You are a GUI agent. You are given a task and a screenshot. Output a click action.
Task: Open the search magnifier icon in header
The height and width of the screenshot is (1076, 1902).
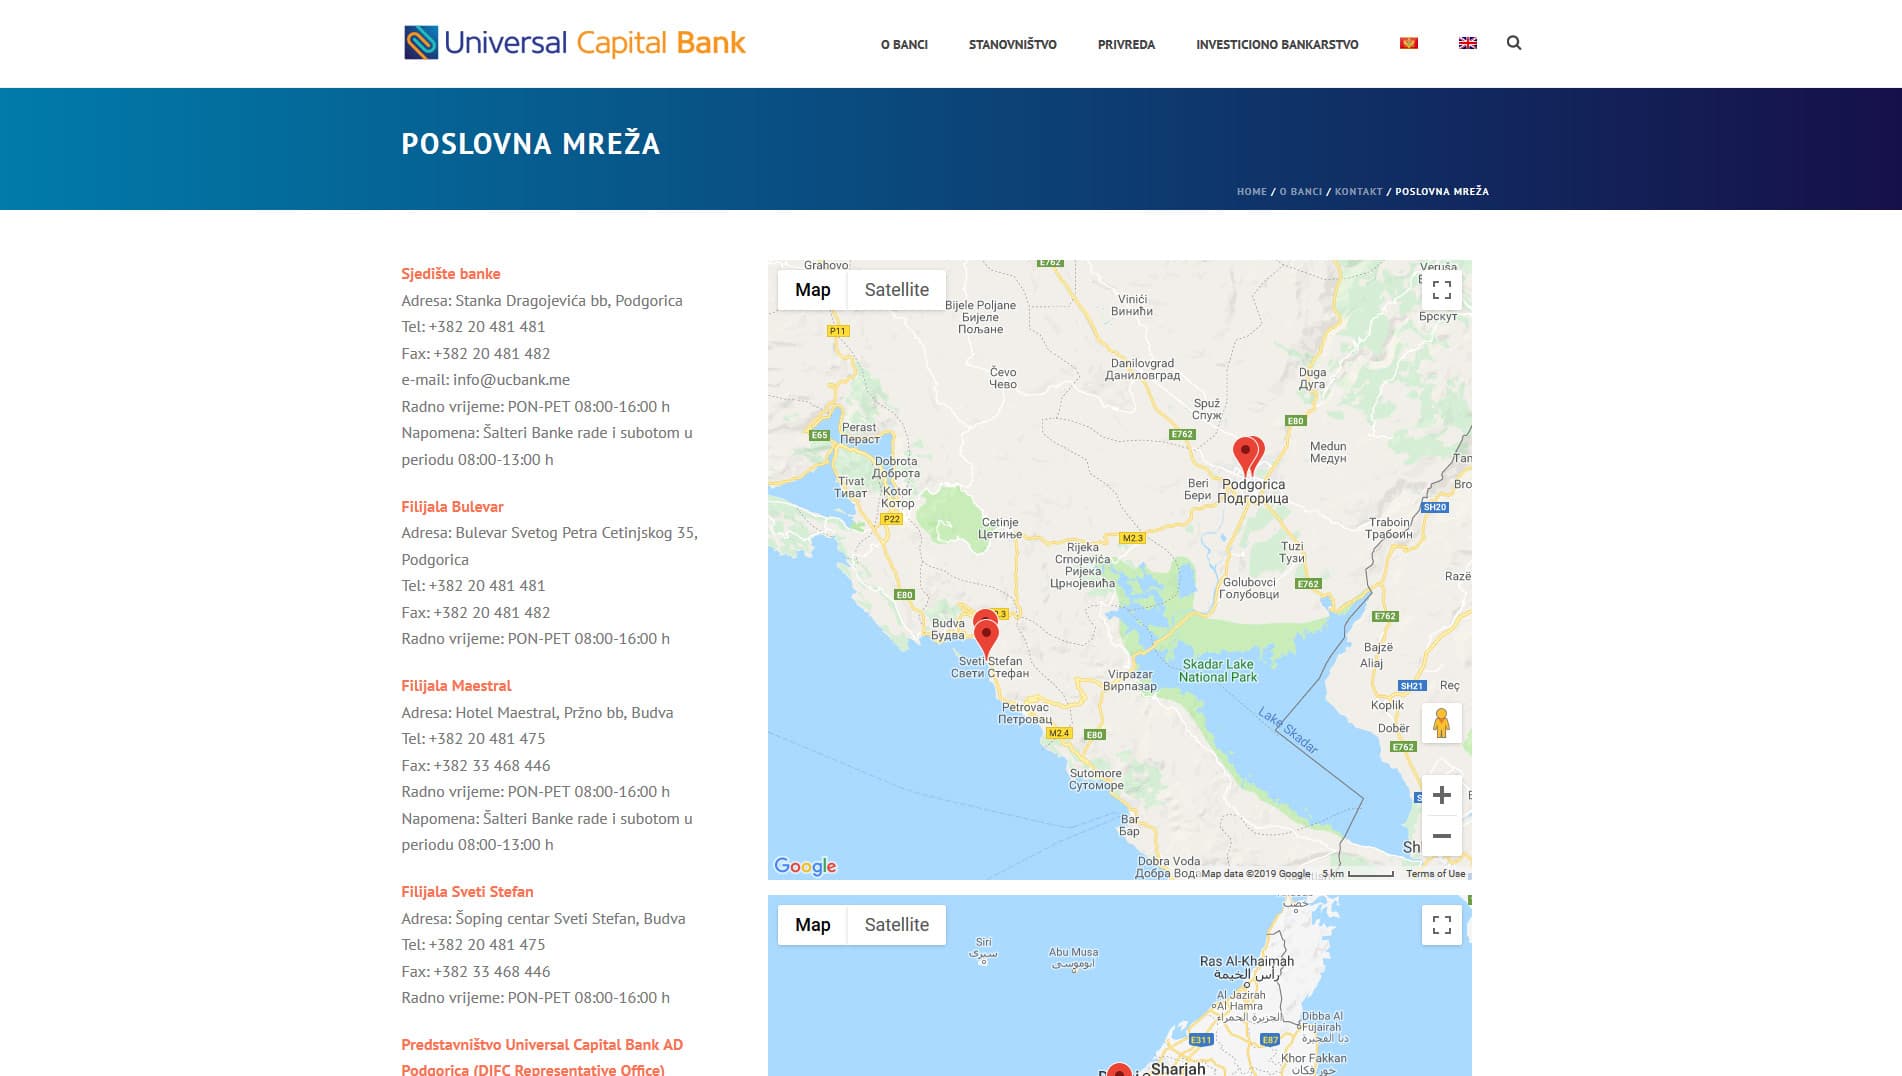(x=1514, y=43)
